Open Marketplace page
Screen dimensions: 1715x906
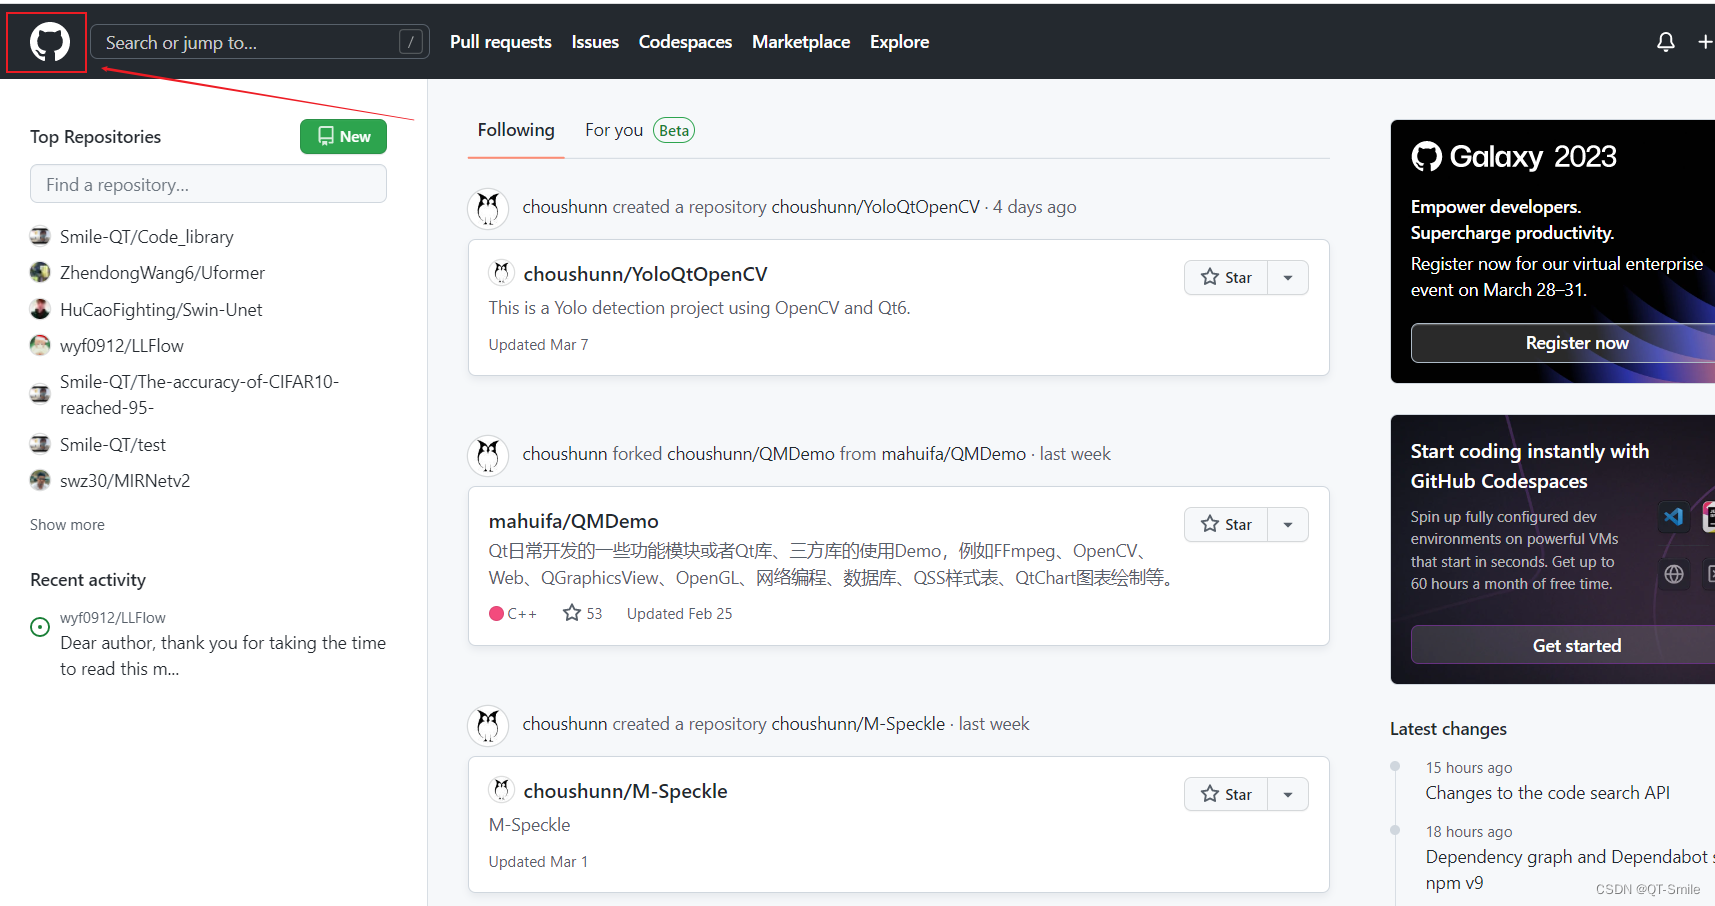tap(801, 42)
